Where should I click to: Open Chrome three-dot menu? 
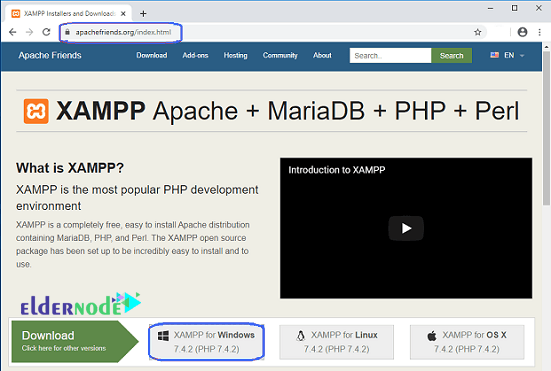(x=539, y=32)
